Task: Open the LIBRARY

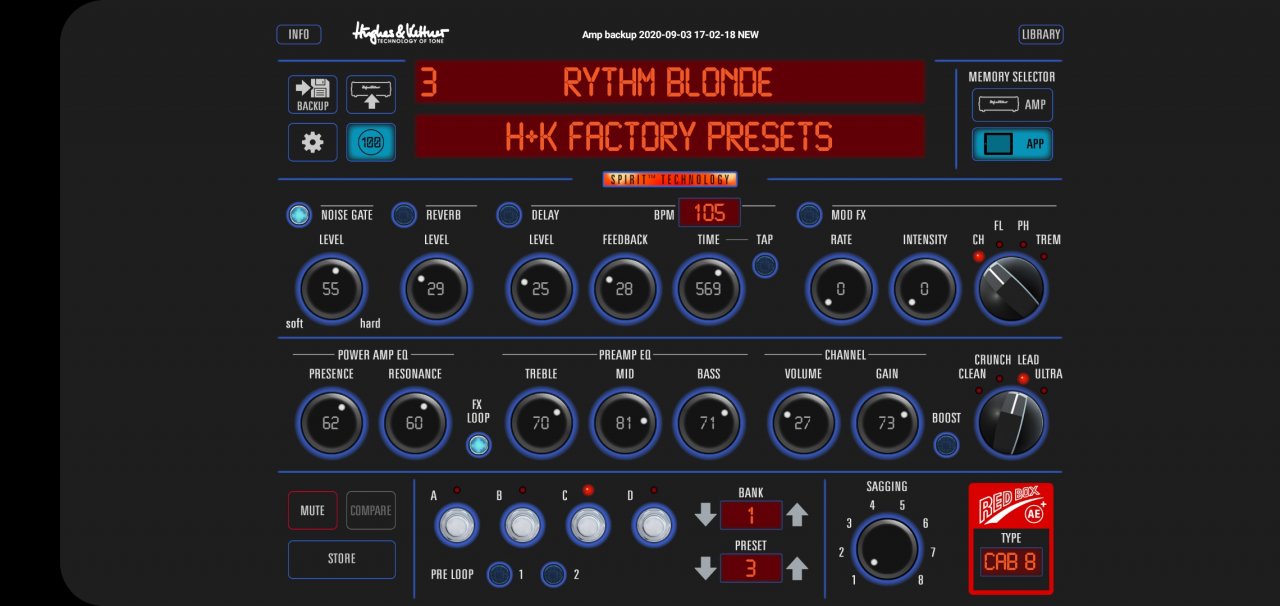Action: pos(1041,34)
